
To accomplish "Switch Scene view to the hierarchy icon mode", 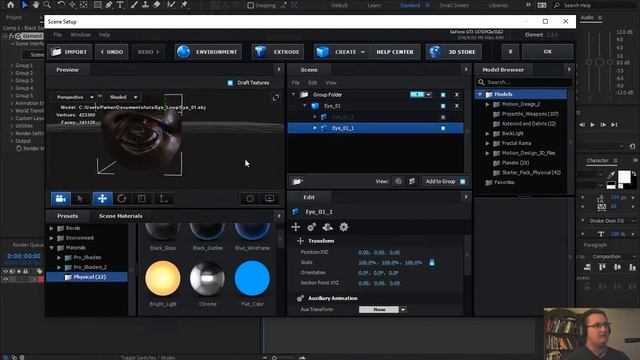I will coord(412,181).
